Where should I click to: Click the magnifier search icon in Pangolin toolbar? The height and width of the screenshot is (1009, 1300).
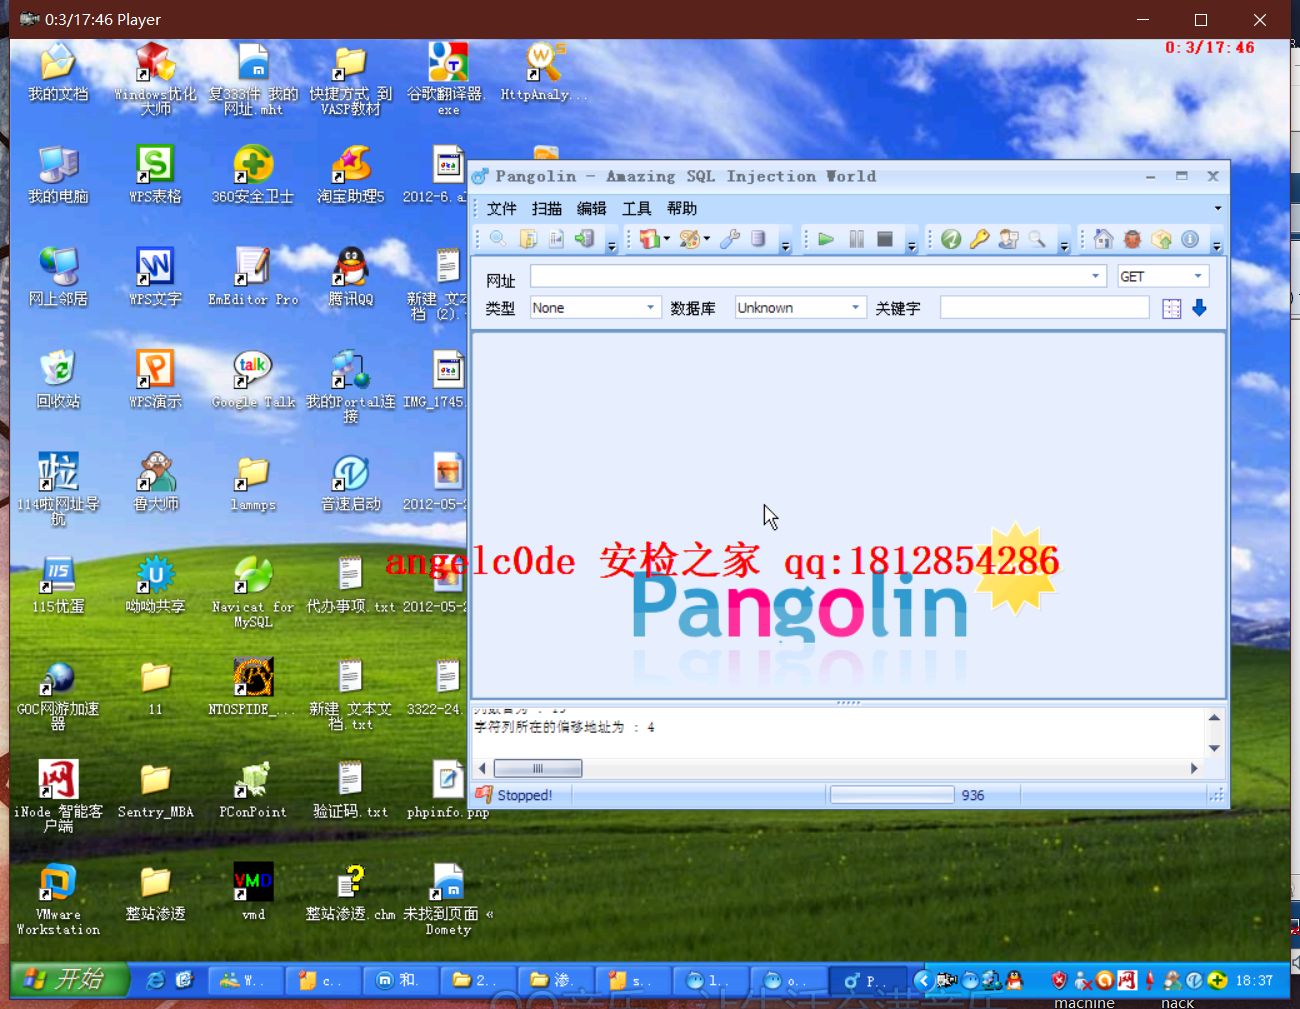tap(497, 239)
